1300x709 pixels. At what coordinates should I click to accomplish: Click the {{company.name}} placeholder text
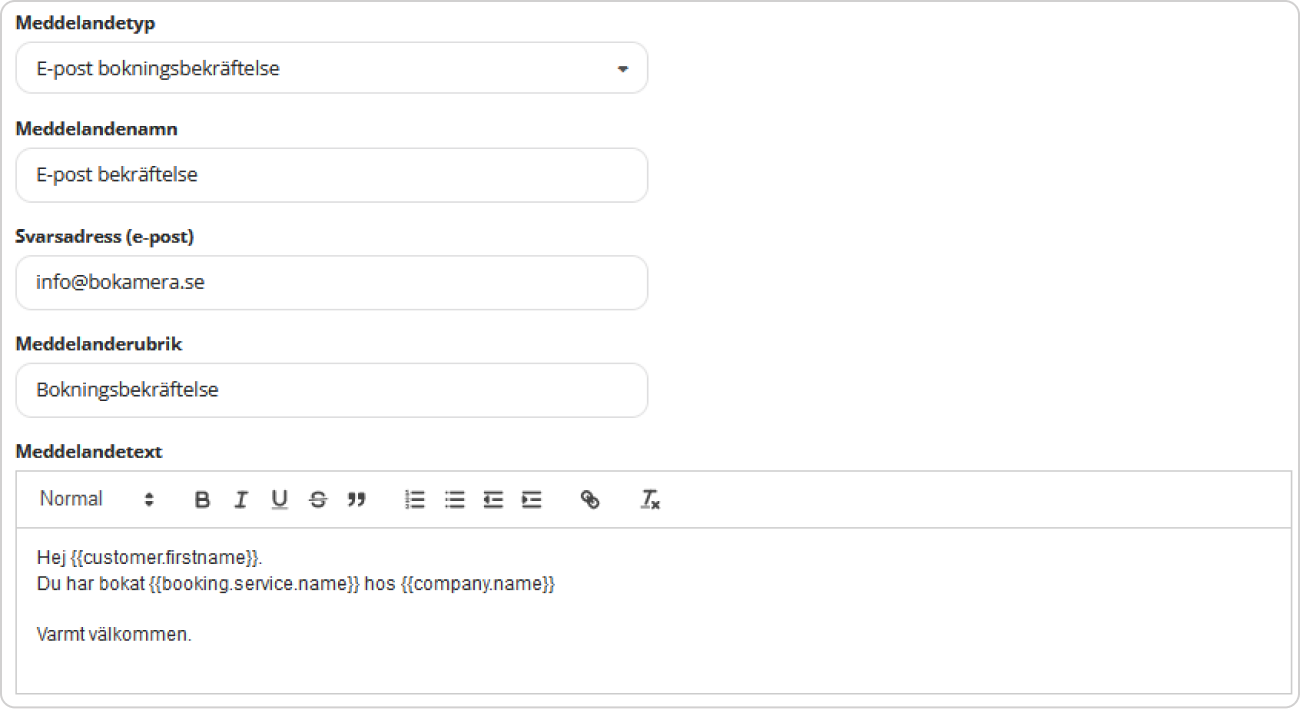(x=478, y=585)
